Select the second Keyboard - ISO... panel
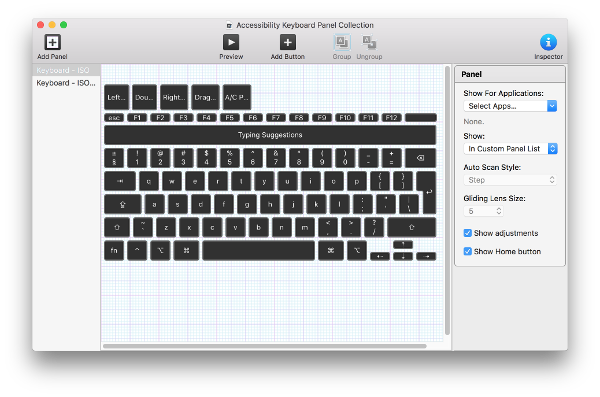Image resolution: width=600 pixels, height=397 pixels. (66, 83)
